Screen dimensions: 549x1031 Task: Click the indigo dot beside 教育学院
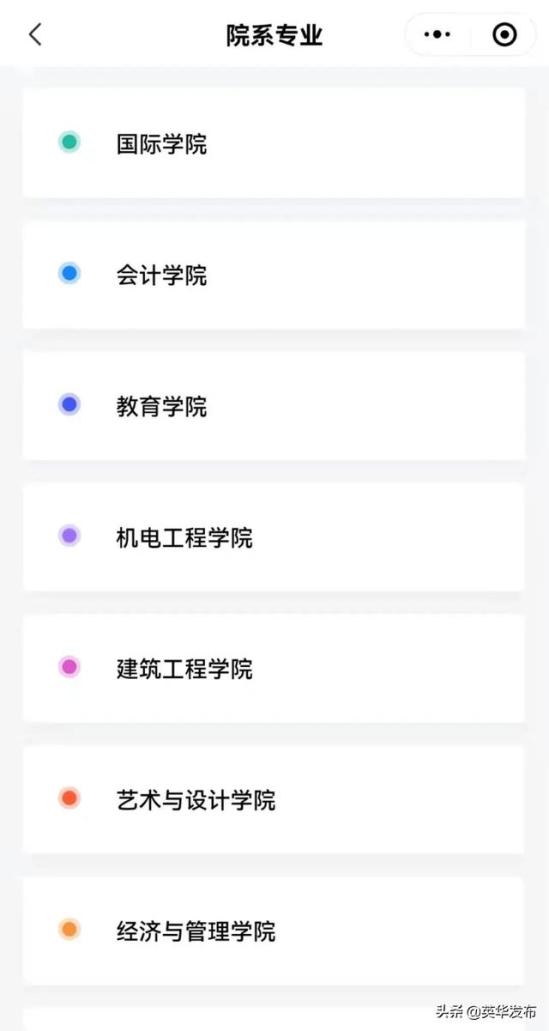pyautogui.click(x=69, y=404)
